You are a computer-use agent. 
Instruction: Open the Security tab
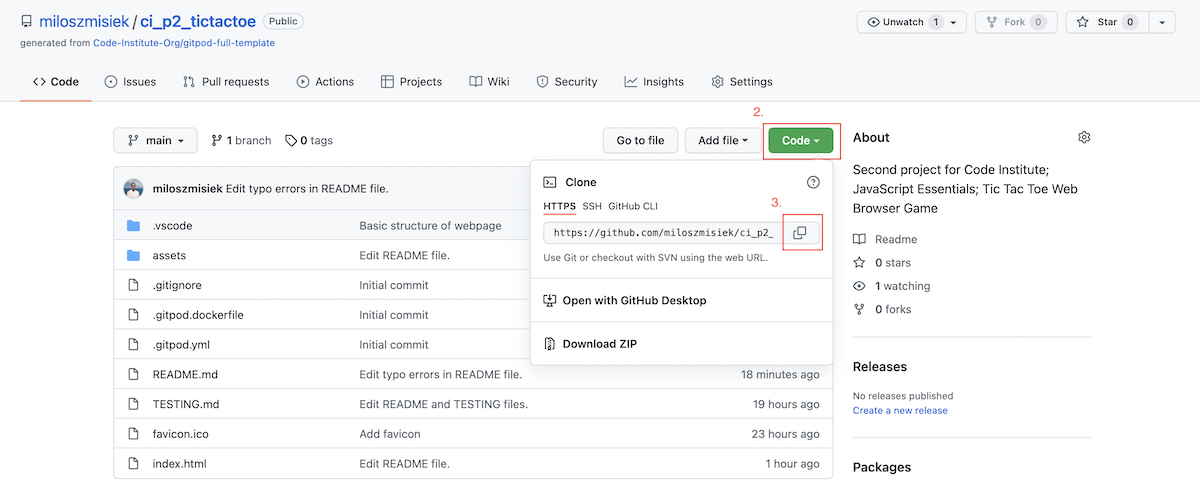click(567, 82)
